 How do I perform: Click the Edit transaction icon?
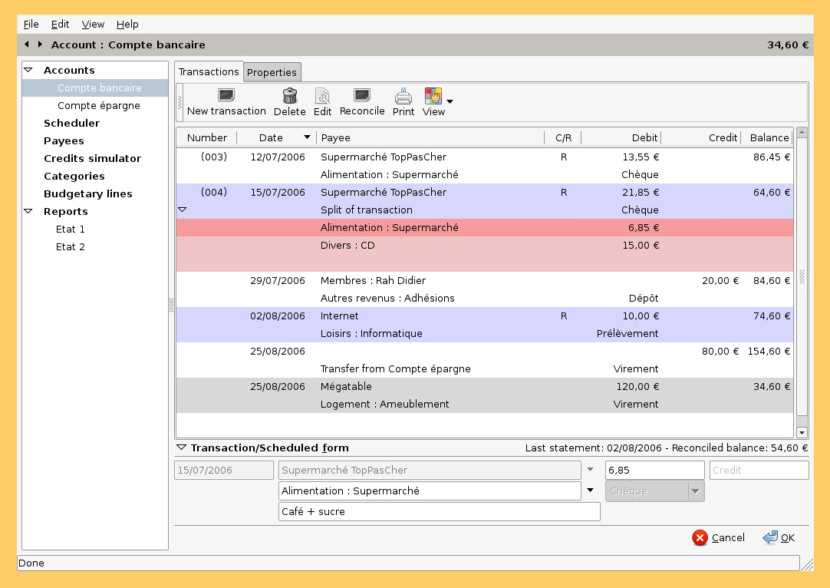pyautogui.click(x=323, y=96)
